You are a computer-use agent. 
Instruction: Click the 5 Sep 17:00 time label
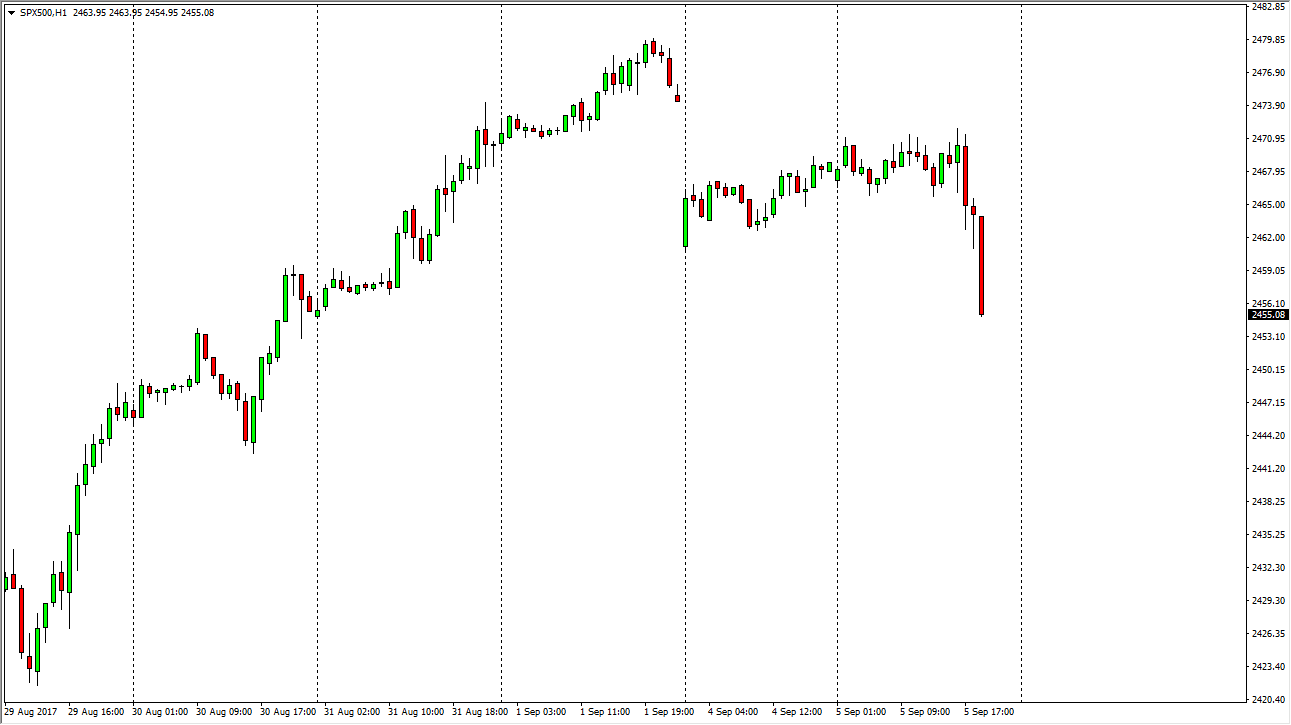coord(989,712)
